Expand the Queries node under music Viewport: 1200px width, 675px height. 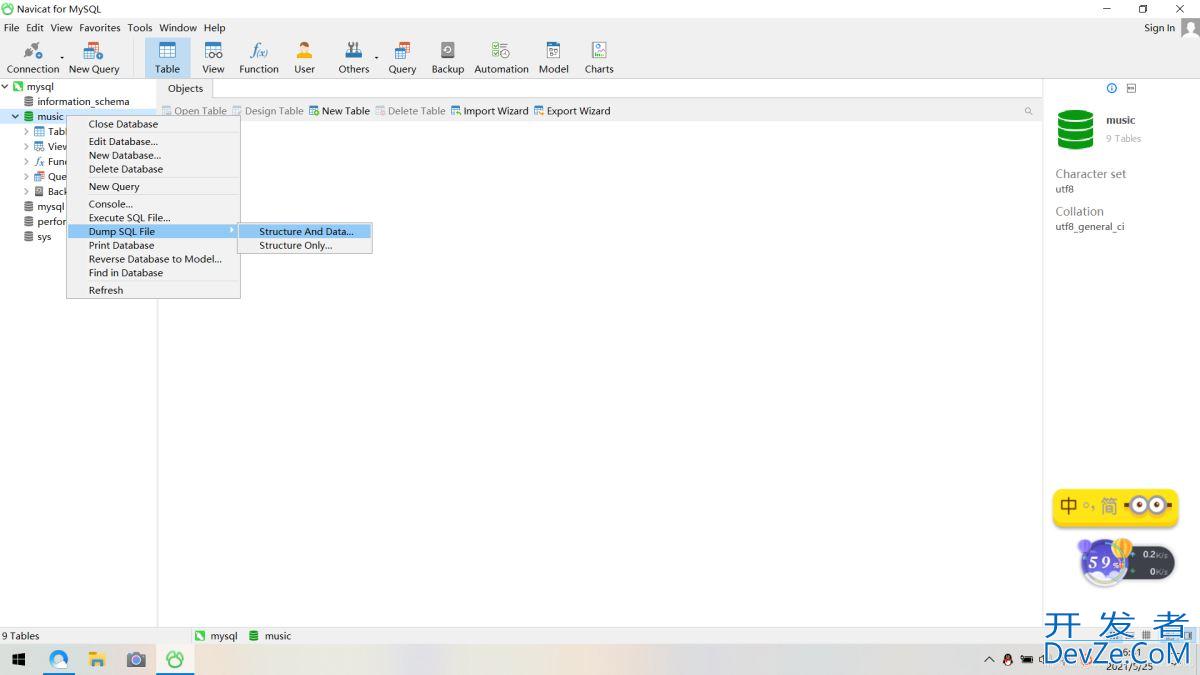tap(26, 177)
